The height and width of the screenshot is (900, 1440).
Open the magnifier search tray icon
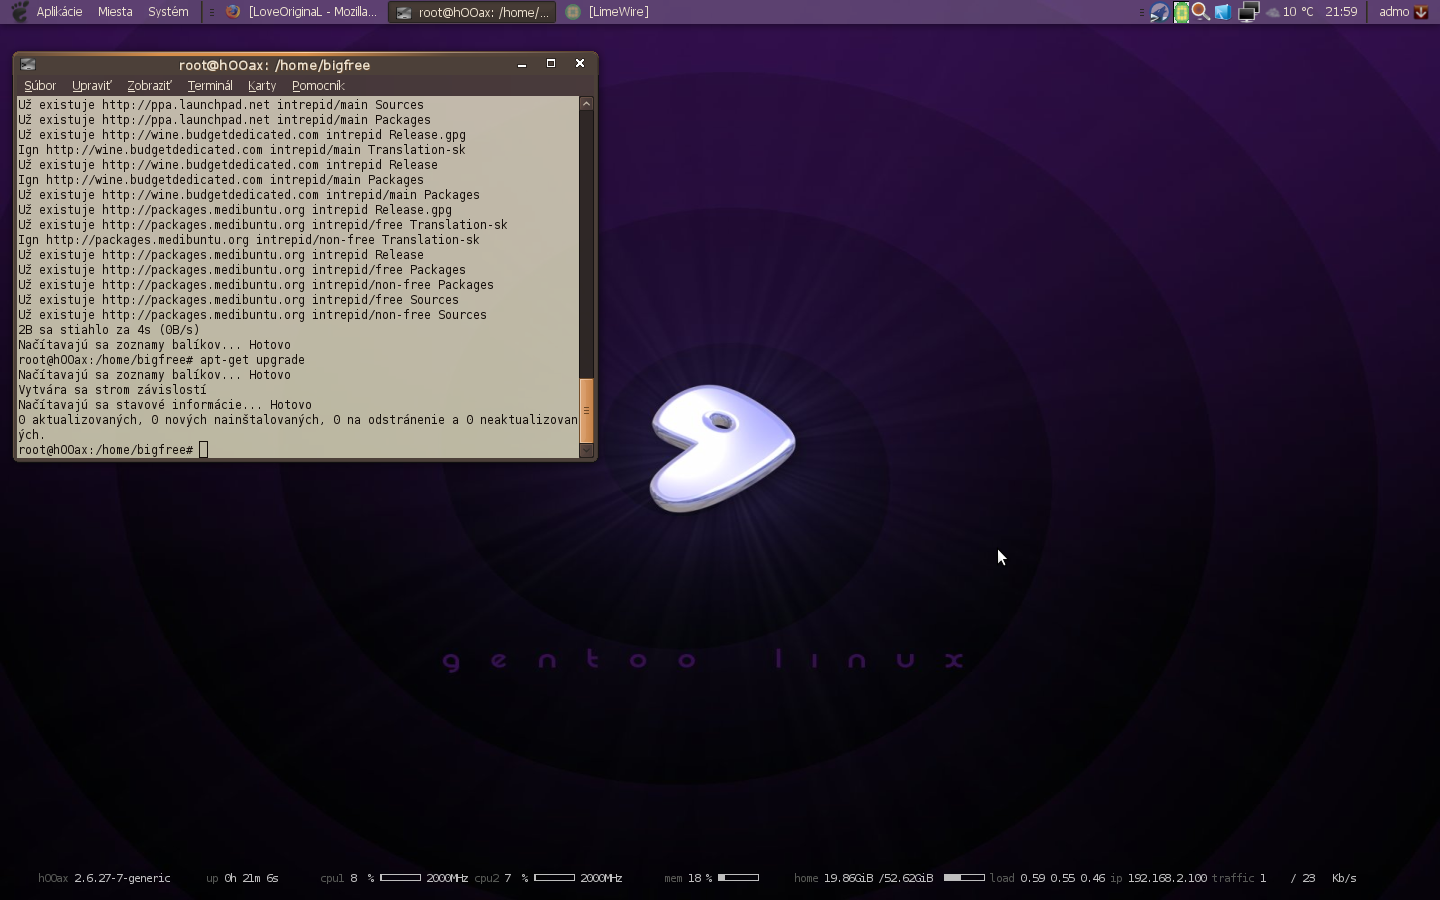(x=1201, y=12)
